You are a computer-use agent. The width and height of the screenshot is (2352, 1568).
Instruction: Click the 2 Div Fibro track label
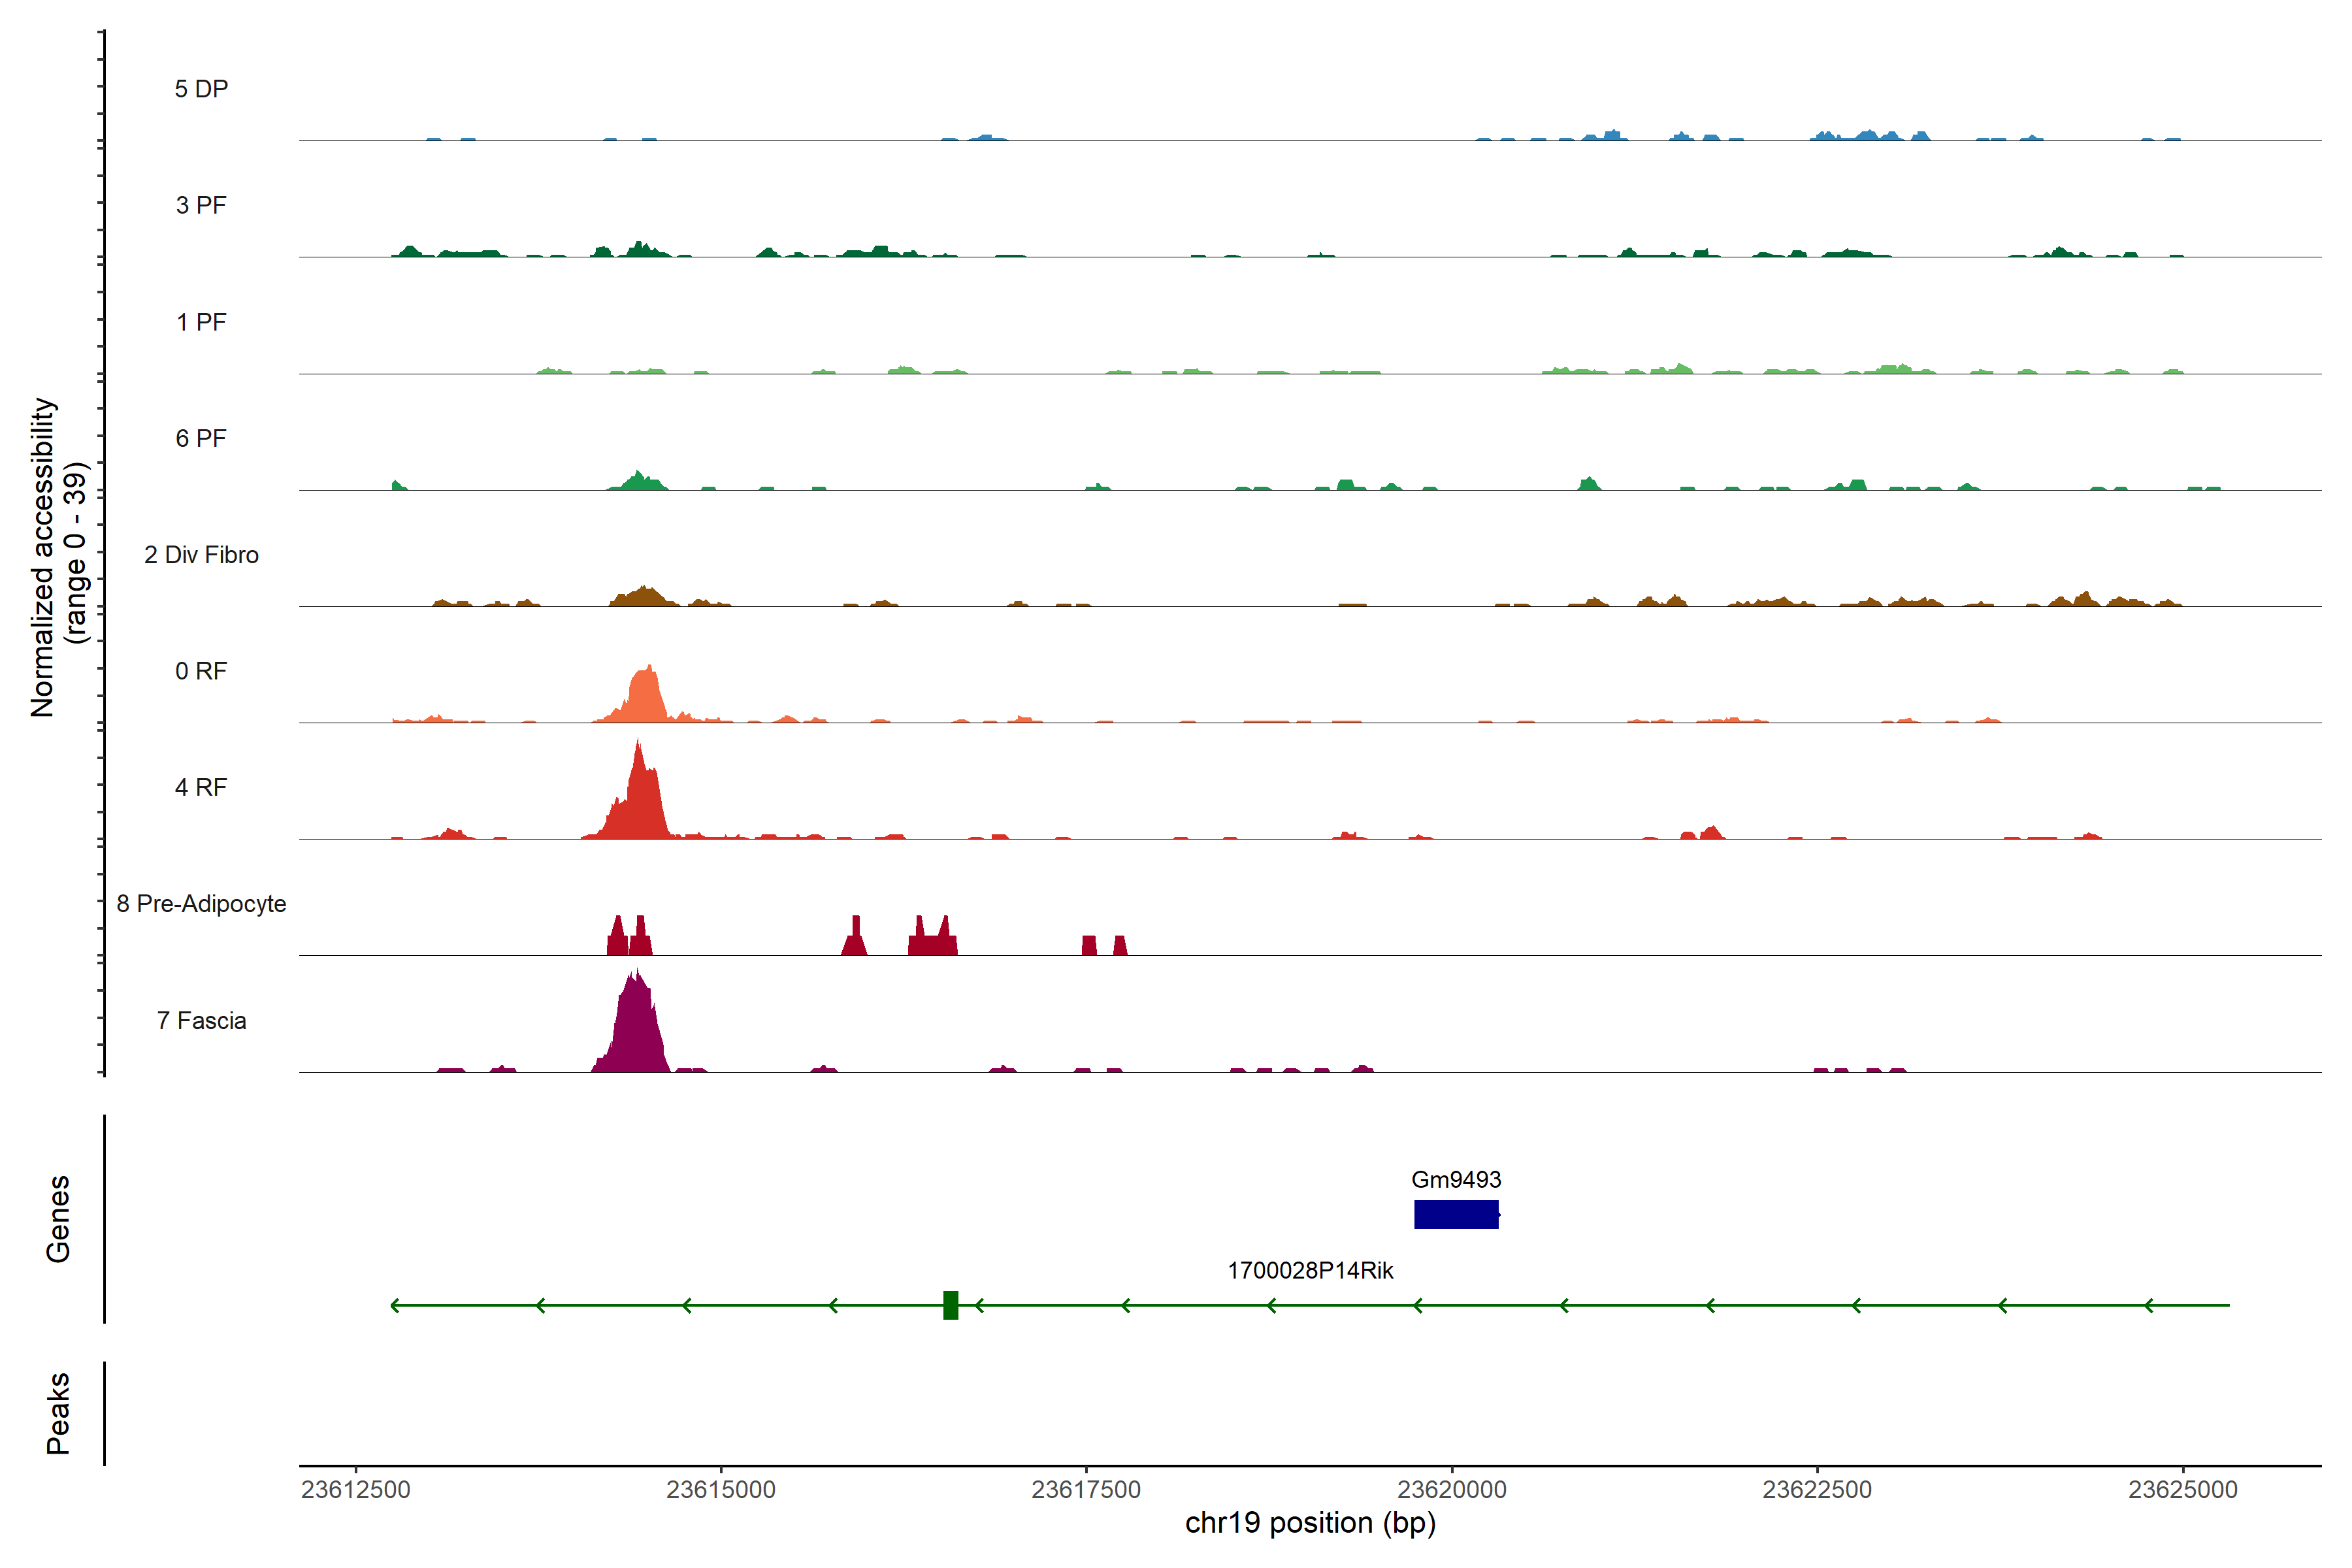201,555
